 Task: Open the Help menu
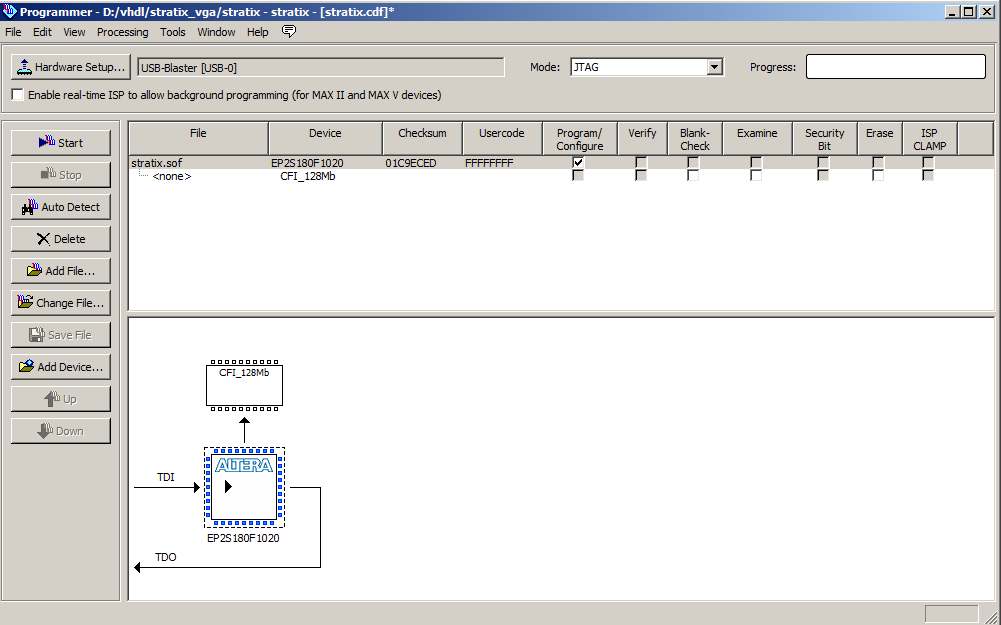tap(258, 32)
